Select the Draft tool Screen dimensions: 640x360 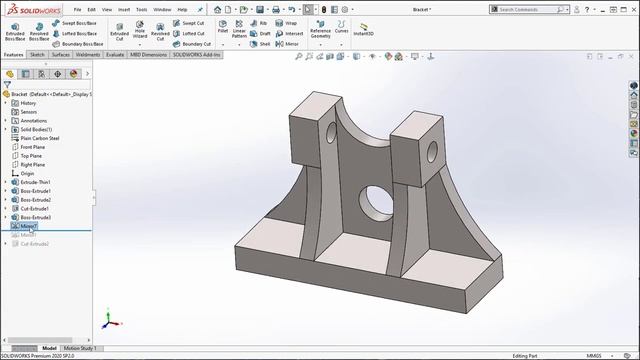click(x=260, y=33)
